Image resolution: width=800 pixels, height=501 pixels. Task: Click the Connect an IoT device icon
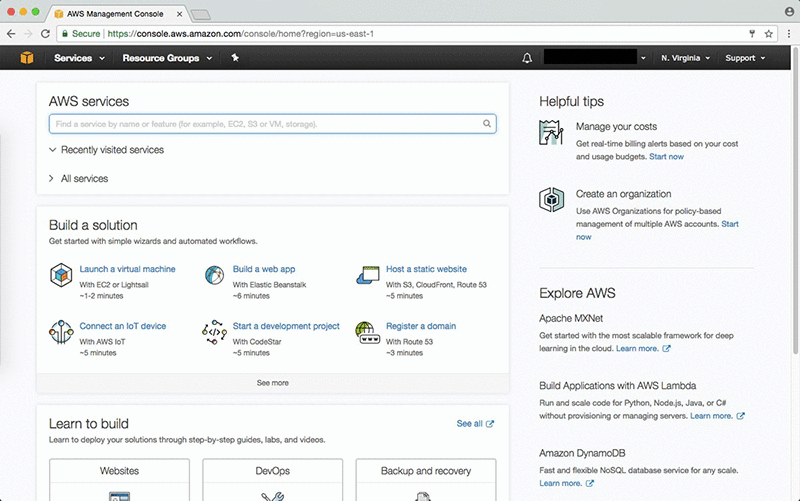coord(61,332)
